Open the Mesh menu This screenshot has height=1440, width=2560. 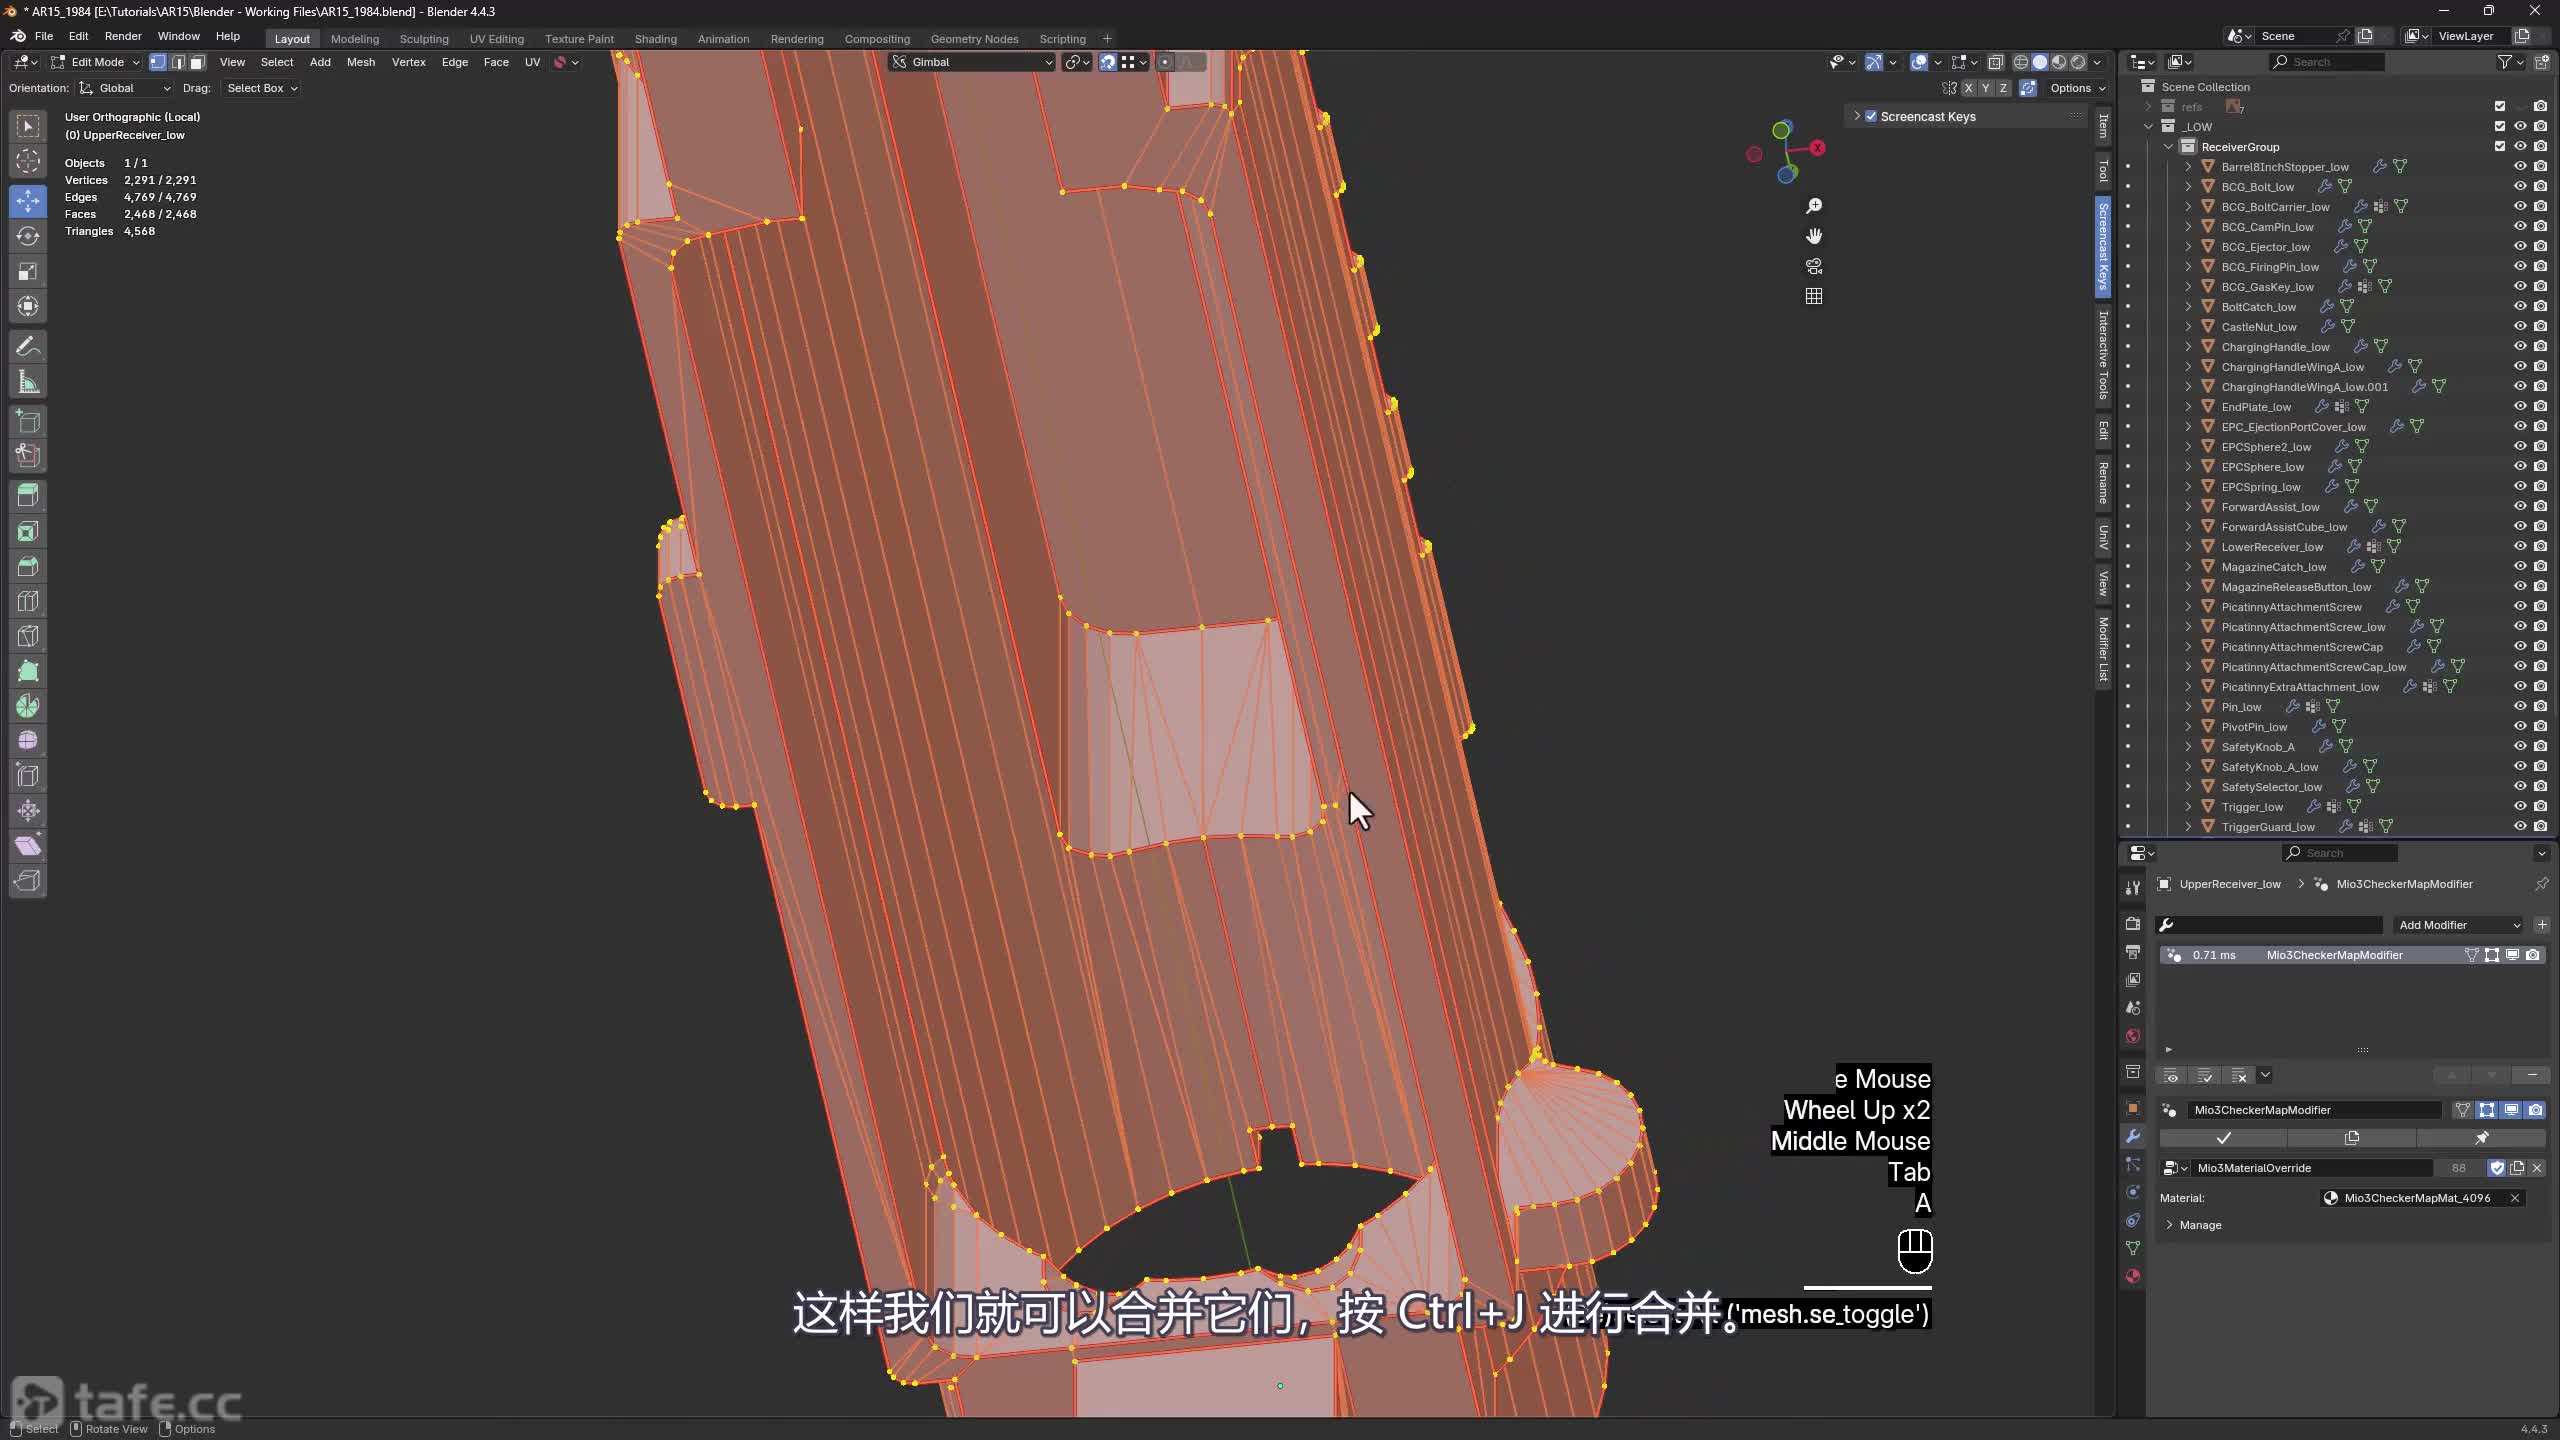pos(360,62)
